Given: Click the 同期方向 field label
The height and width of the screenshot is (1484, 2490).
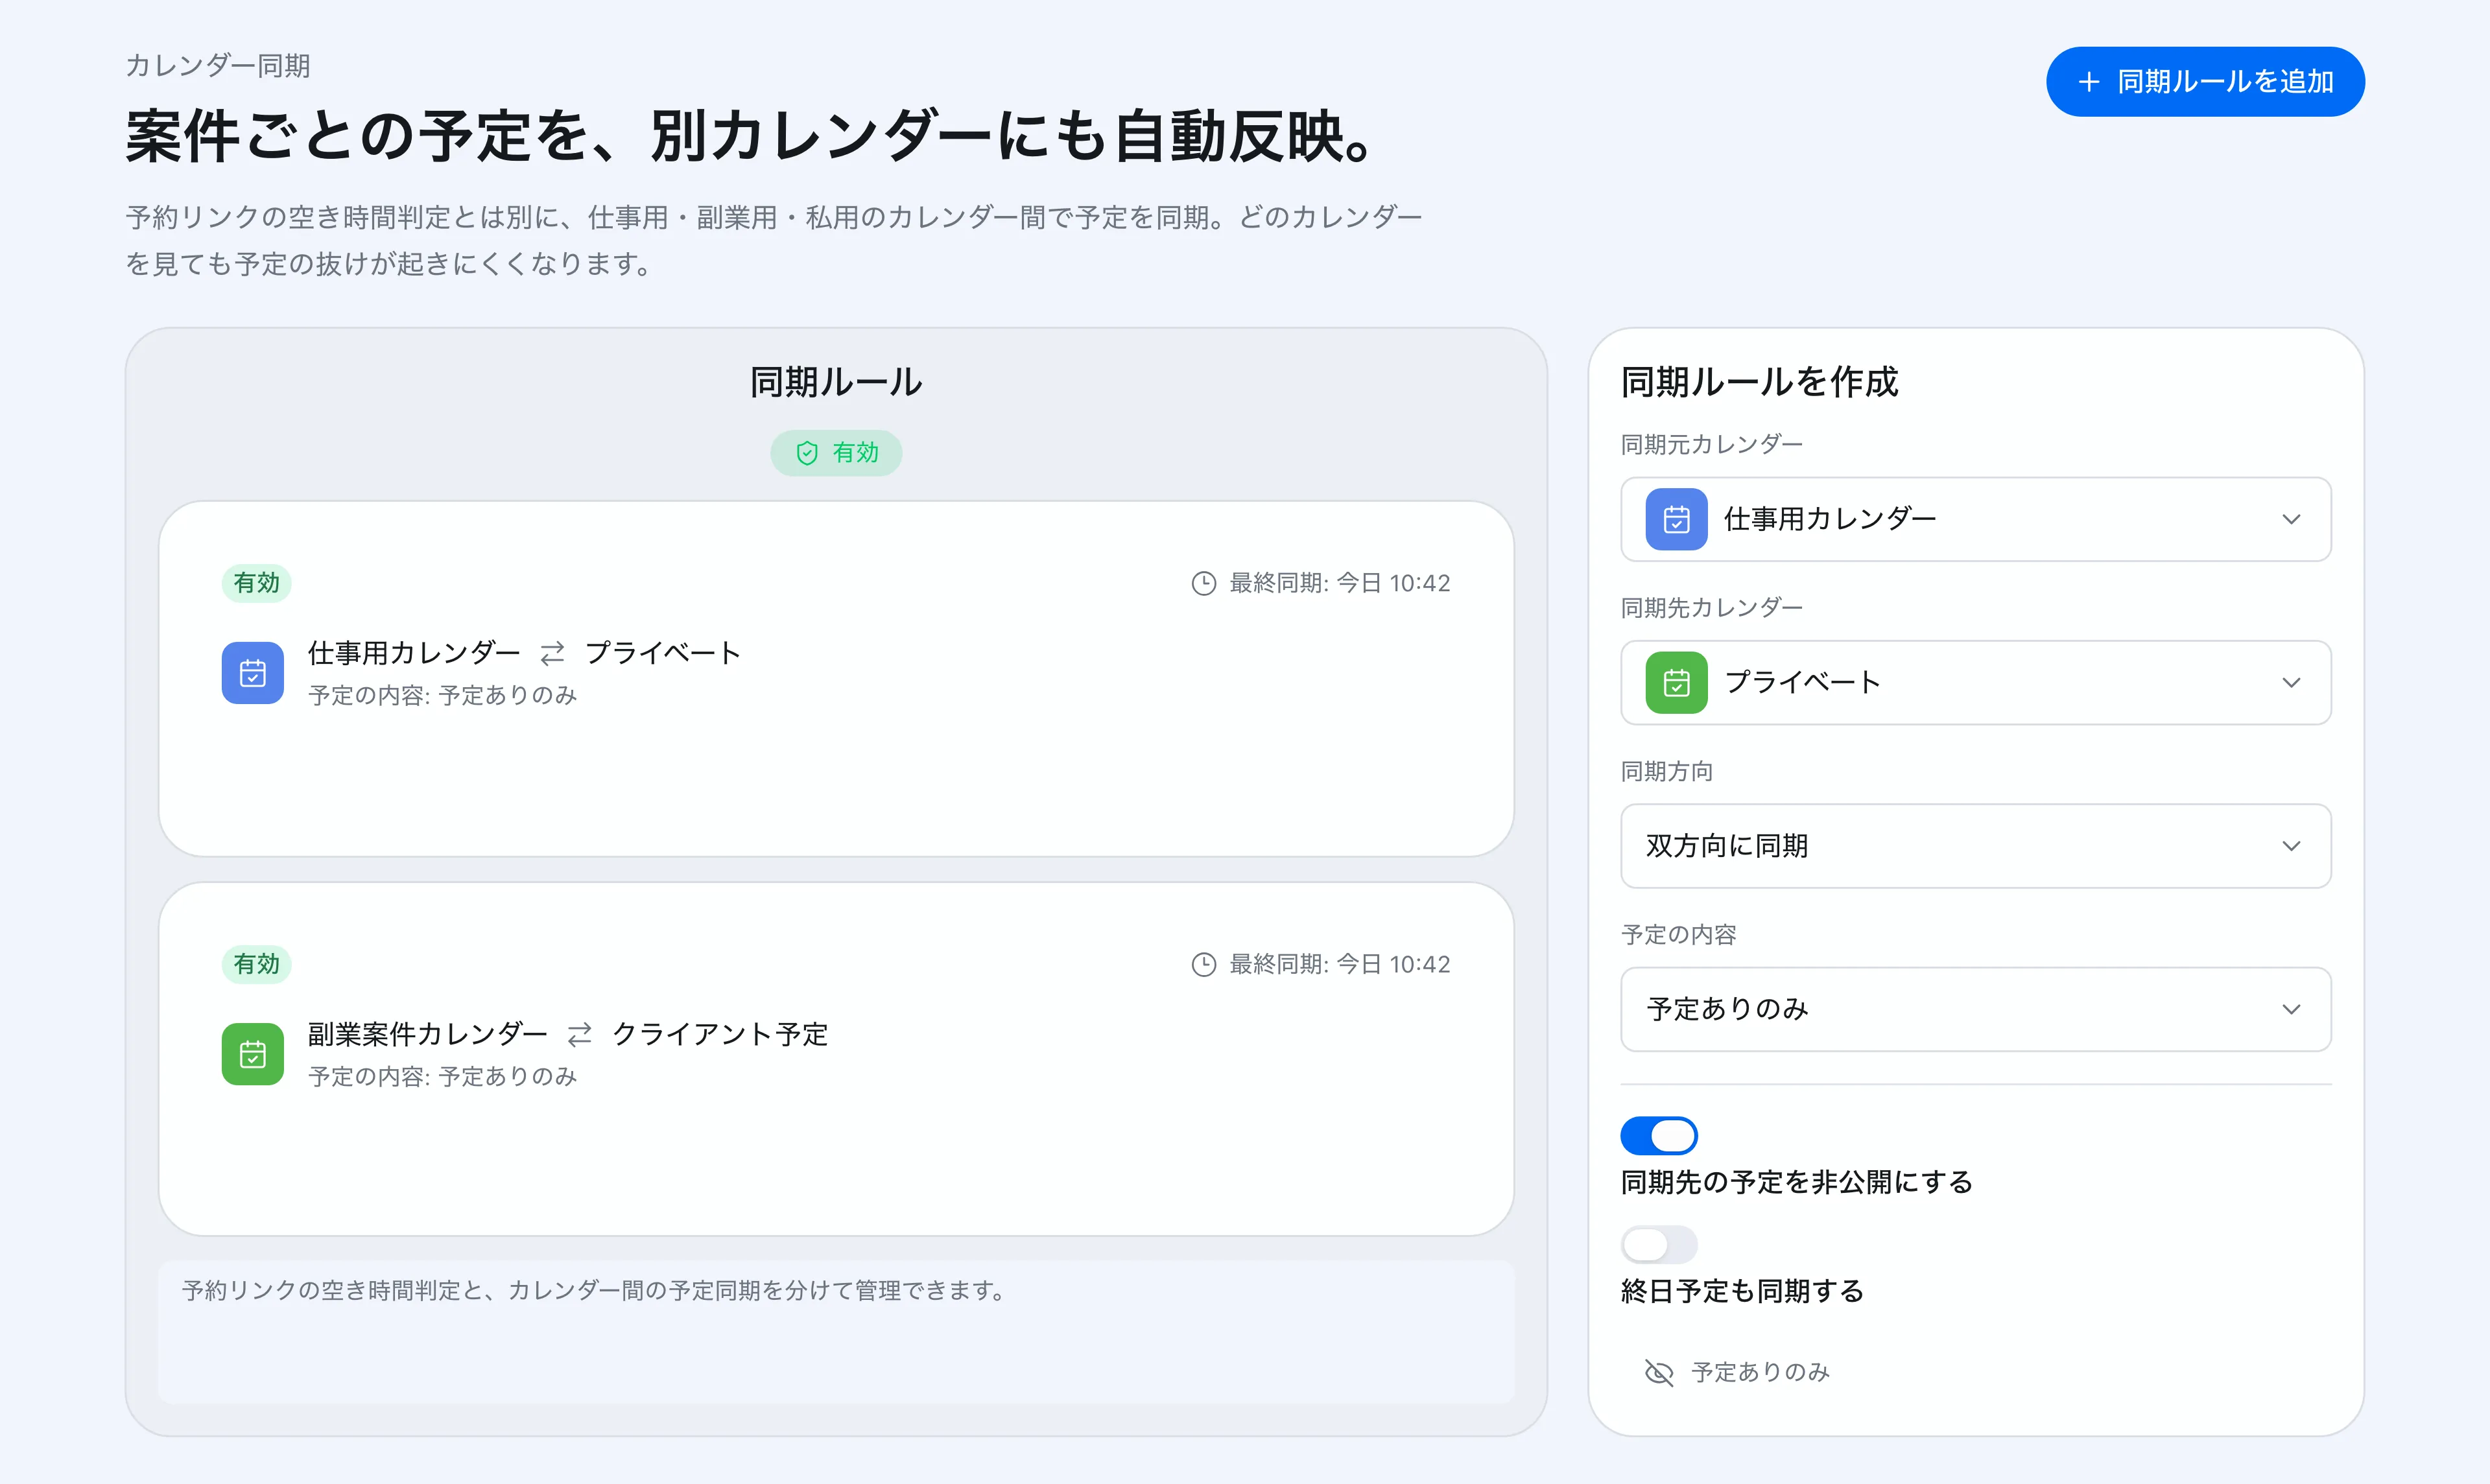Looking at the screenshot, I should click(1667, 771).
